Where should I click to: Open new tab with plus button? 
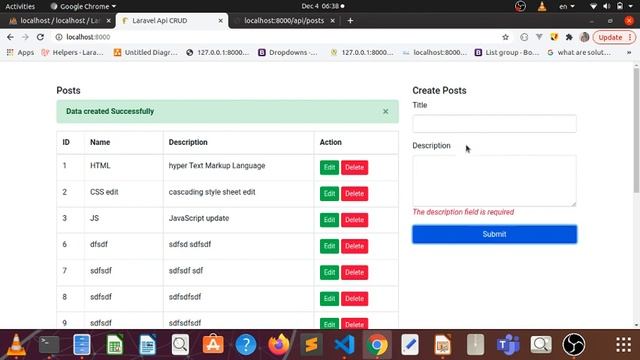[x=350, y=20]
